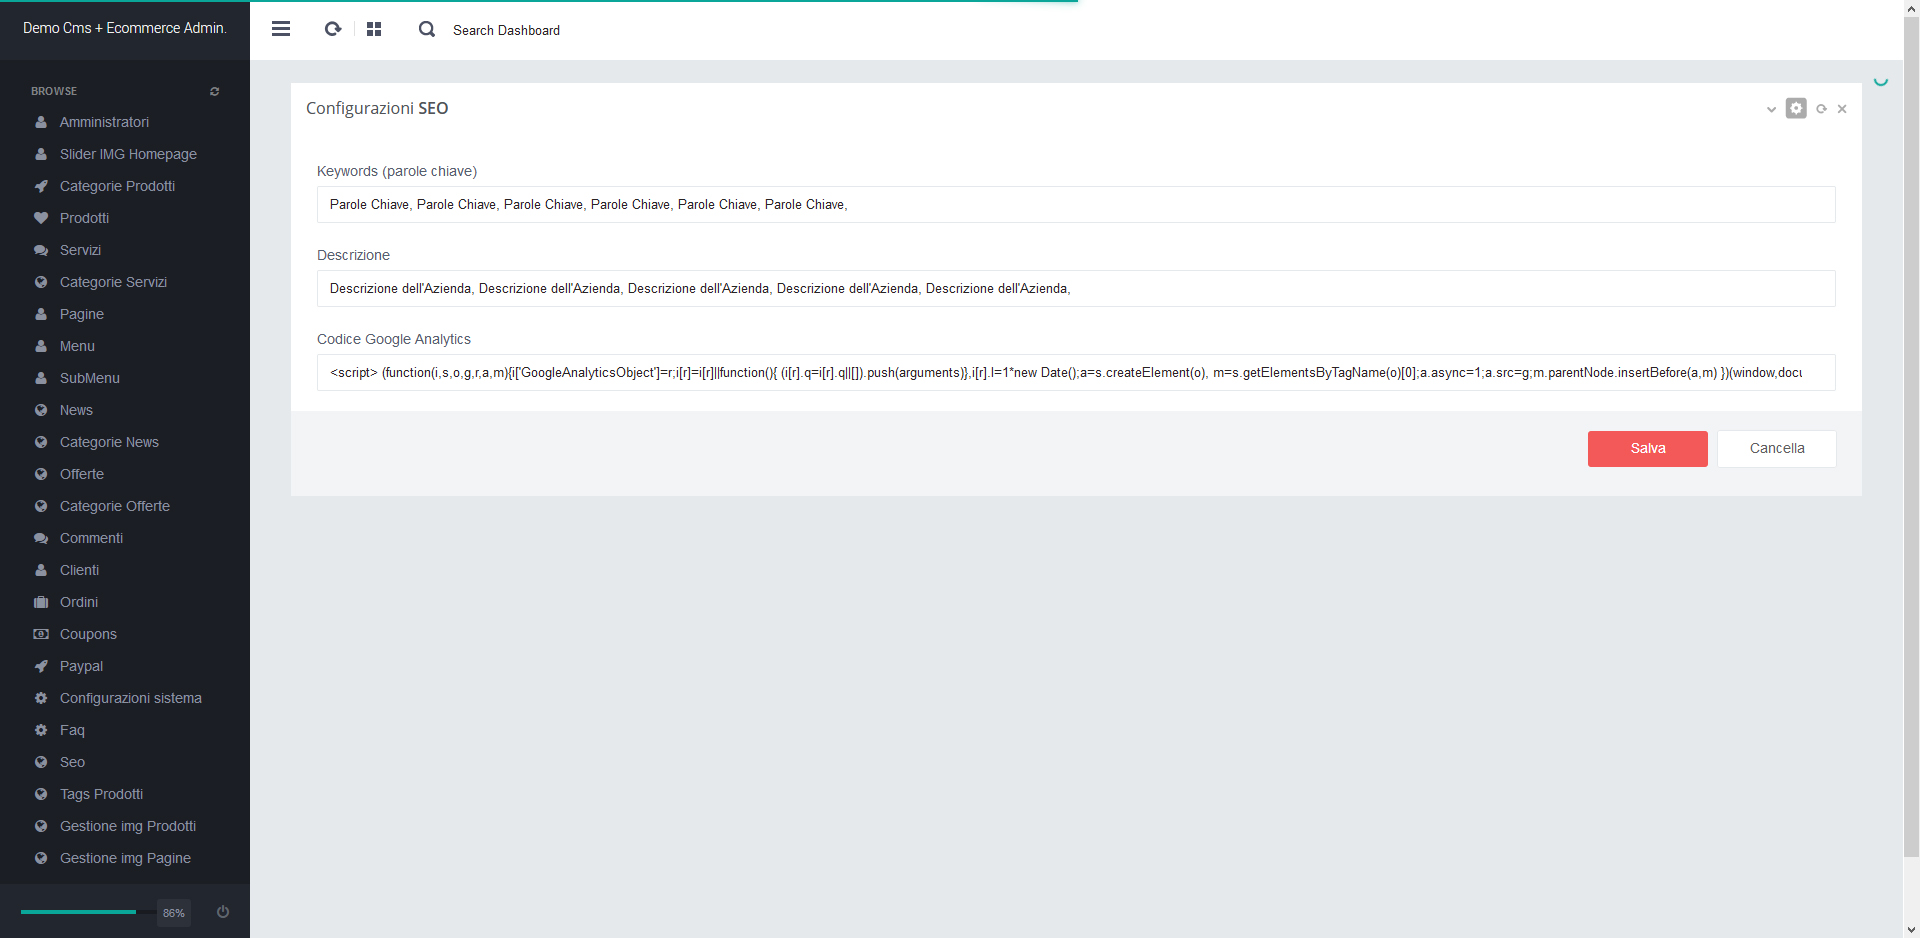The width and height of the screenshot is (1920, 938).
Task: Open the panel settings gear icon
Action: (x=1796, y=108)
